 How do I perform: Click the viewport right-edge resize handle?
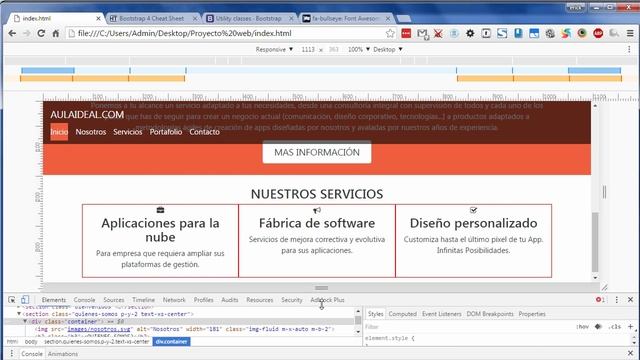(x=604, y=192)
